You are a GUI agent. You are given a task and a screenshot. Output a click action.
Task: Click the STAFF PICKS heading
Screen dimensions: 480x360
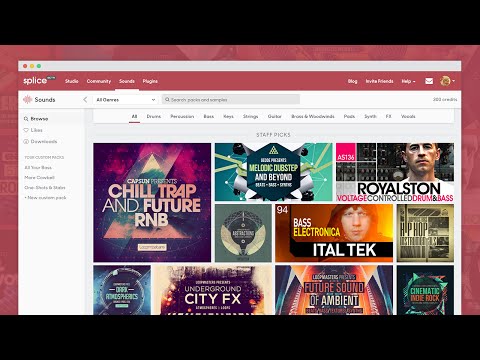[273, 135]
